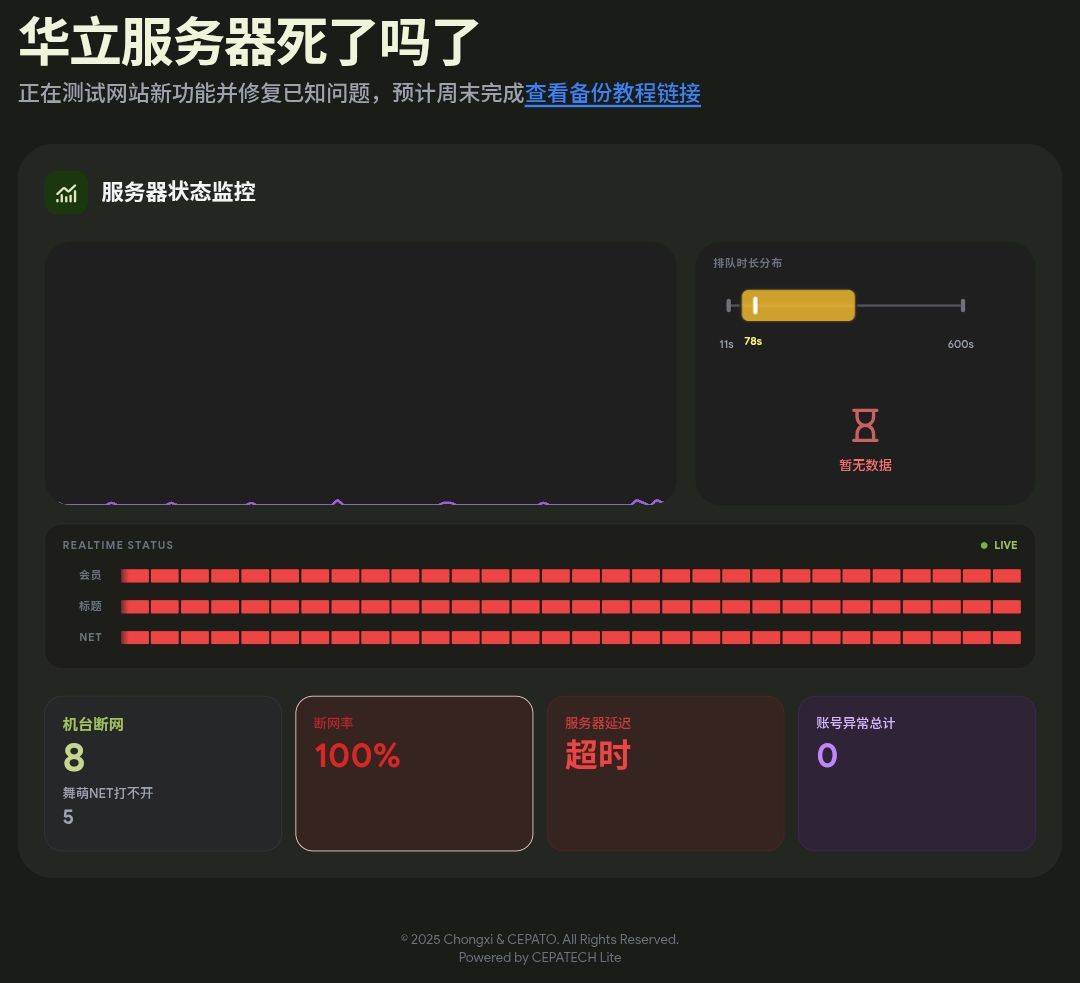This screenshot has width=1080, height=983.
Task: Click the 机台断网 stat card
Action: 163,773
